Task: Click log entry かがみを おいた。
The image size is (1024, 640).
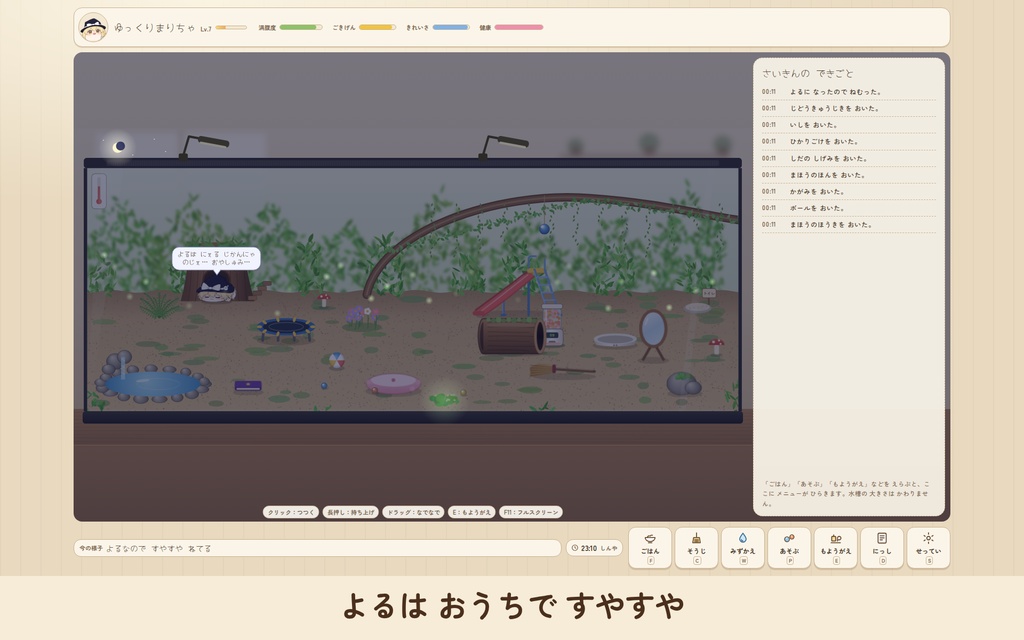Action: point(849,191)
